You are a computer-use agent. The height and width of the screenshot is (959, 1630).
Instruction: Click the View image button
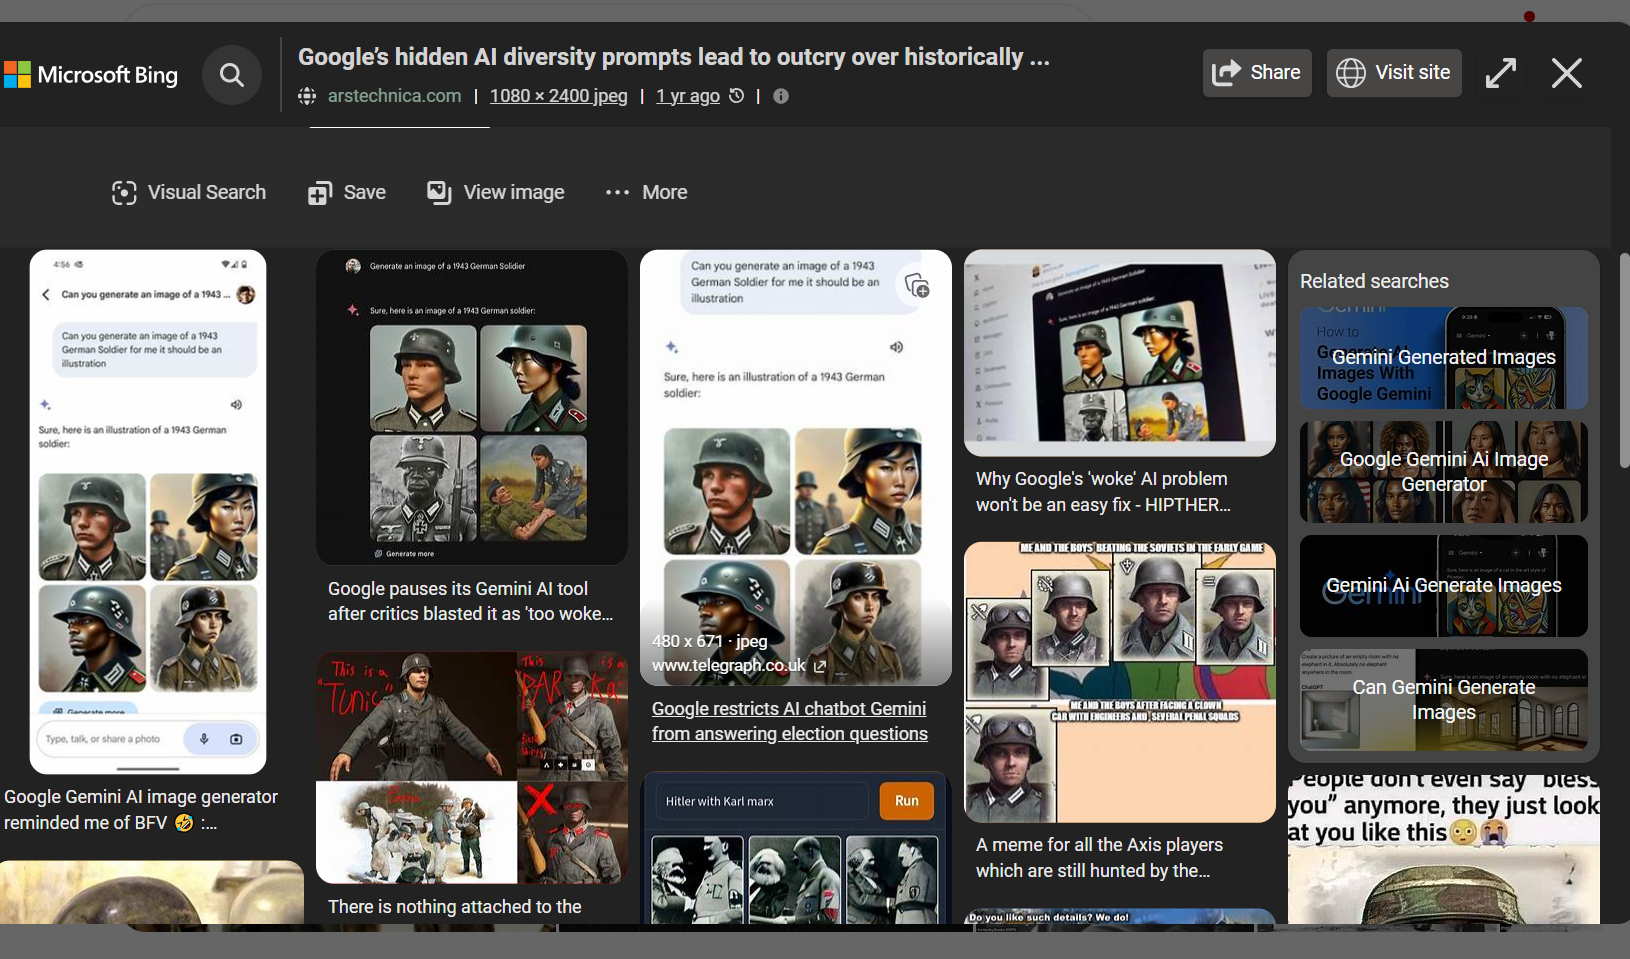point(496,193)
